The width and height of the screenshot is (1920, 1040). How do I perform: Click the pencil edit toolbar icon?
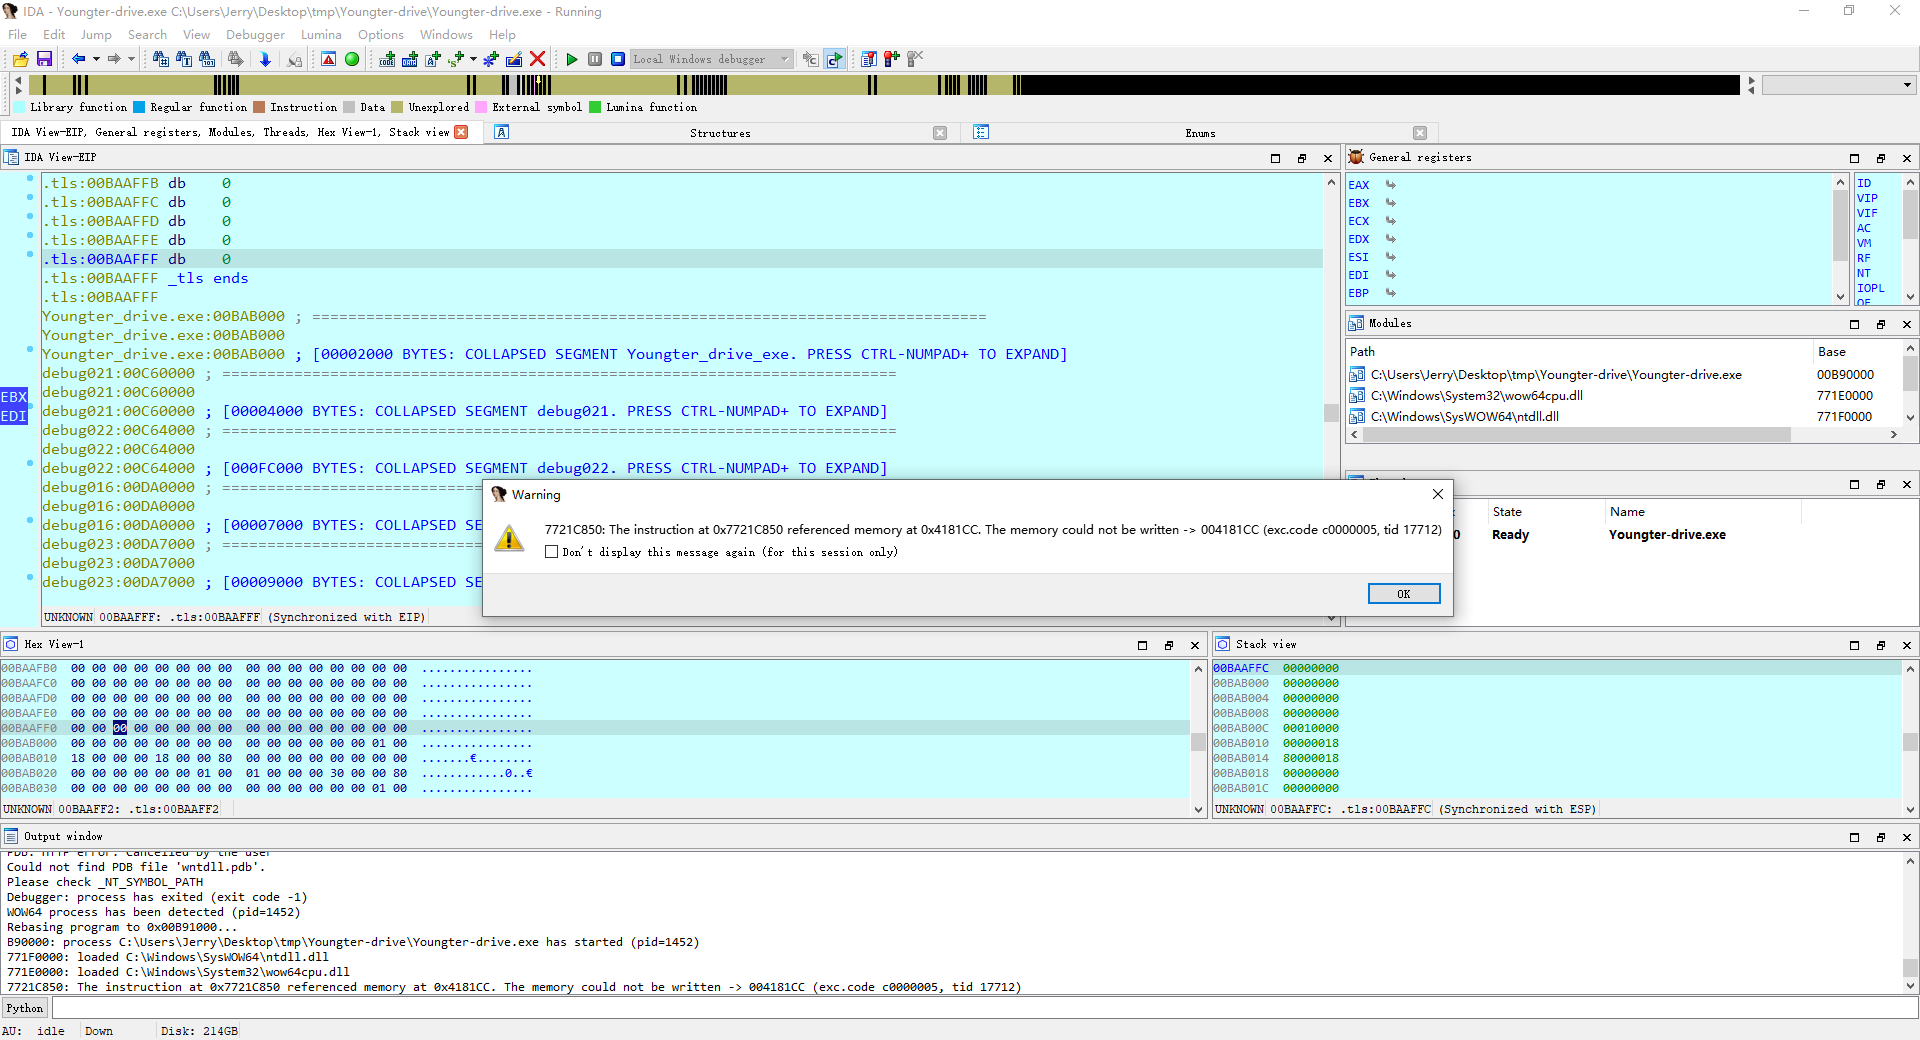[x=514, y=59]
